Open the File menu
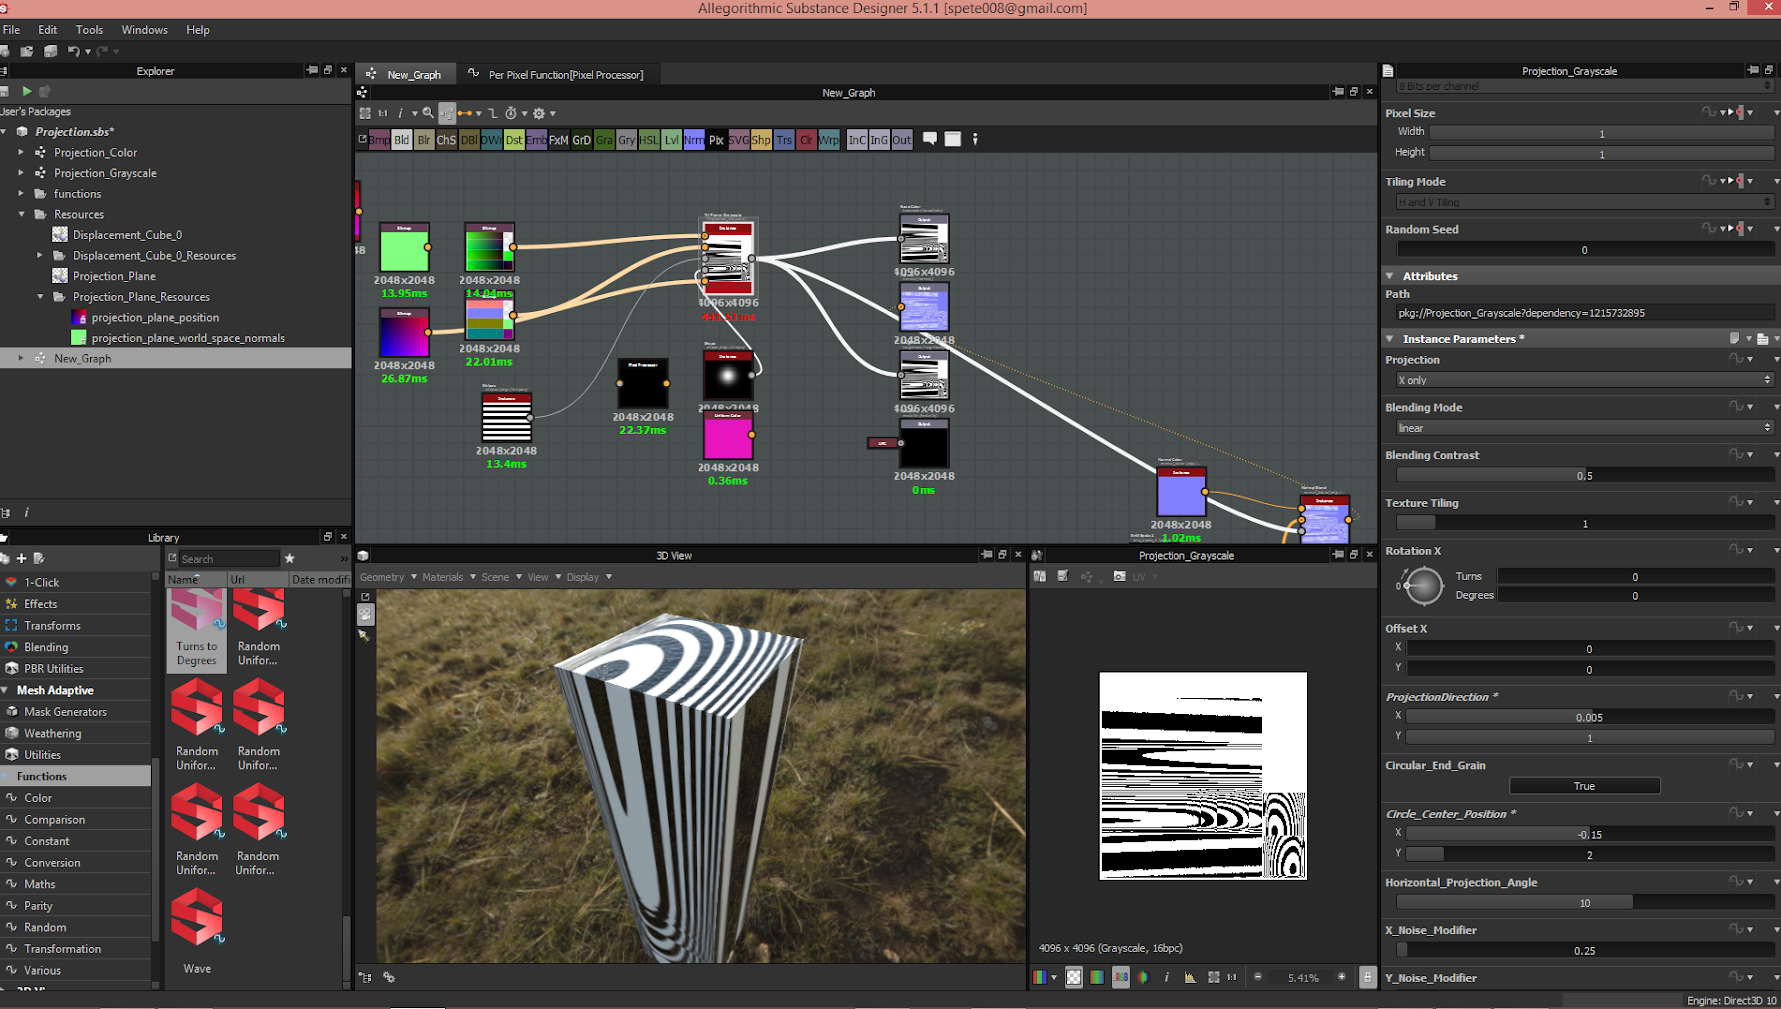 pos(11,30)
